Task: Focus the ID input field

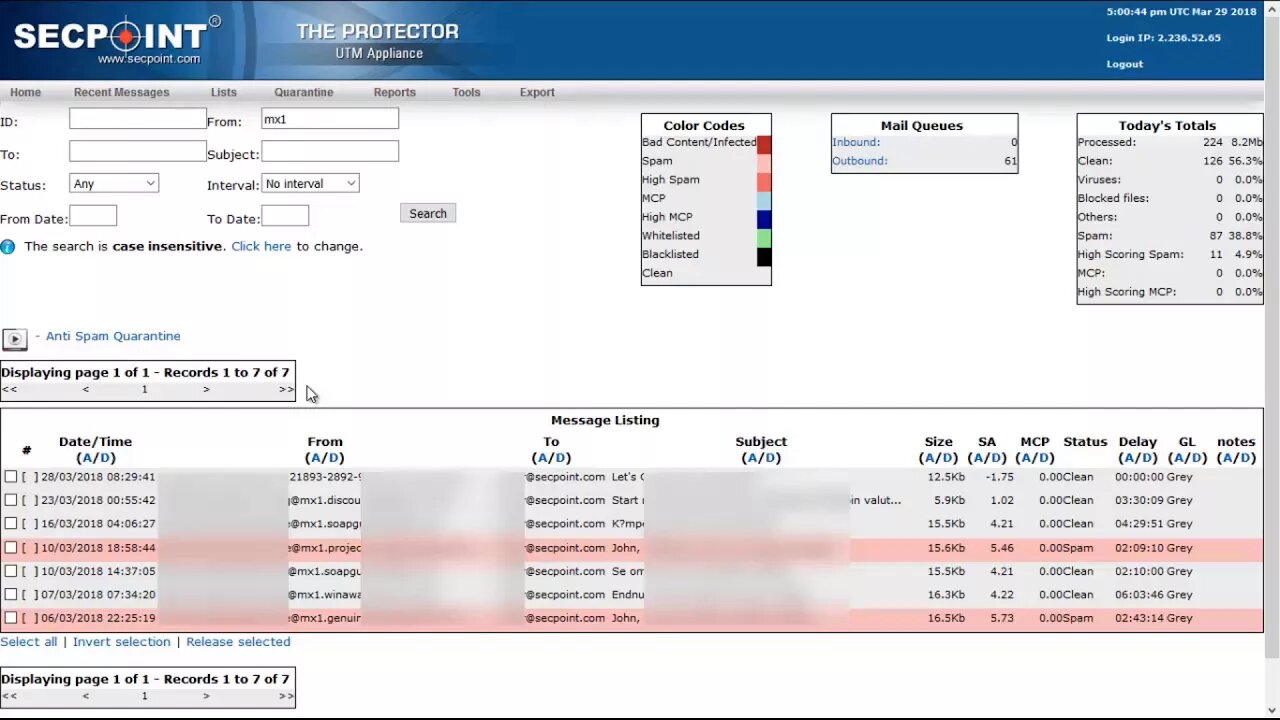Action: click(138, 119)
